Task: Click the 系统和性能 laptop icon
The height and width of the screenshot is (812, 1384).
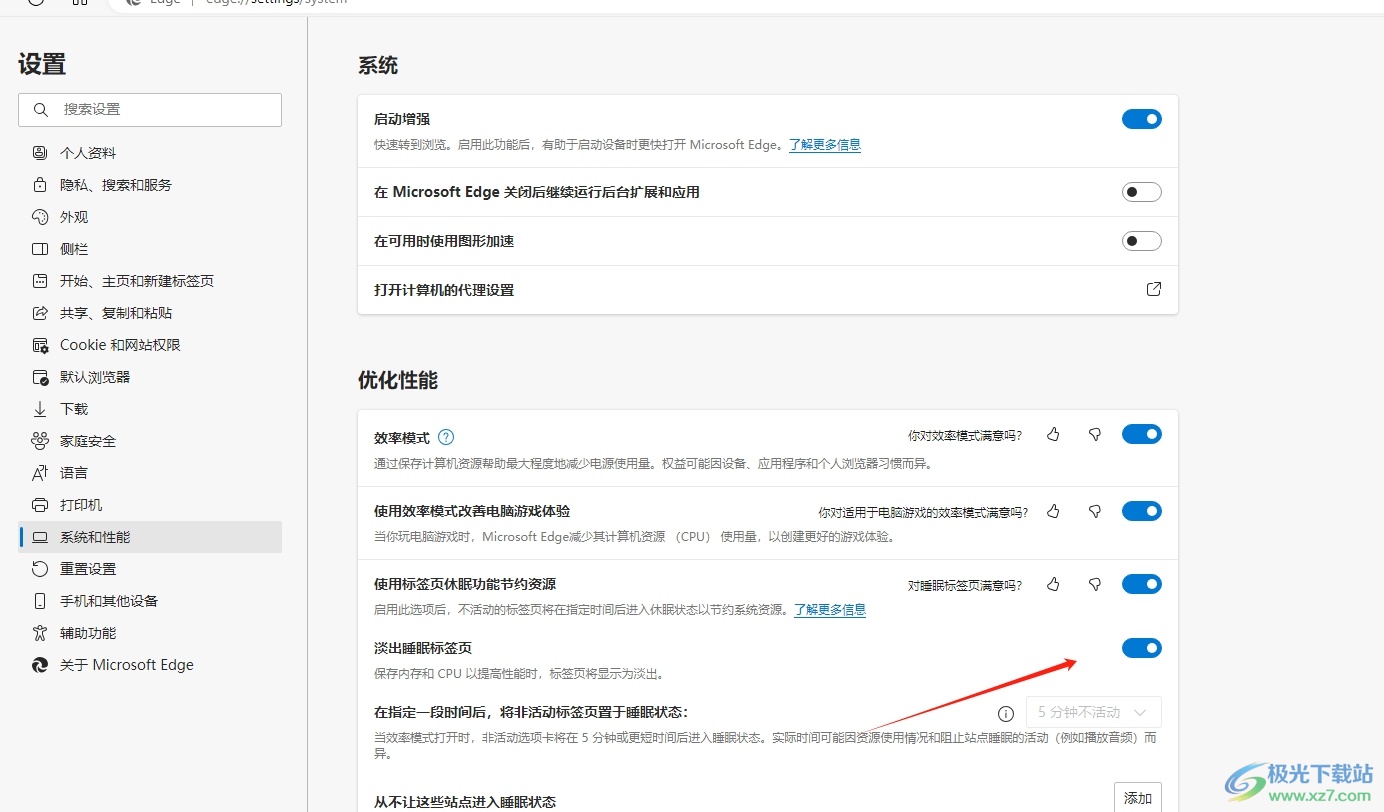Action: (40, 537)
